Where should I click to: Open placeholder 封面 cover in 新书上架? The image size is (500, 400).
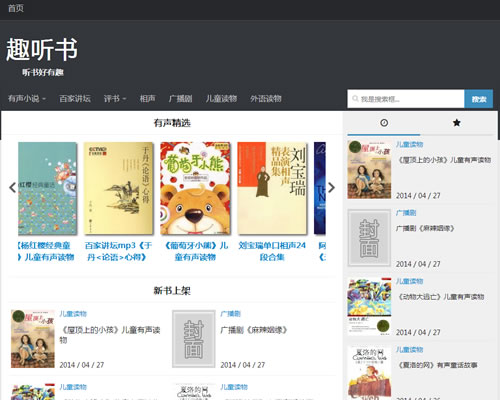pyautogui.click(x=194, y=339)
